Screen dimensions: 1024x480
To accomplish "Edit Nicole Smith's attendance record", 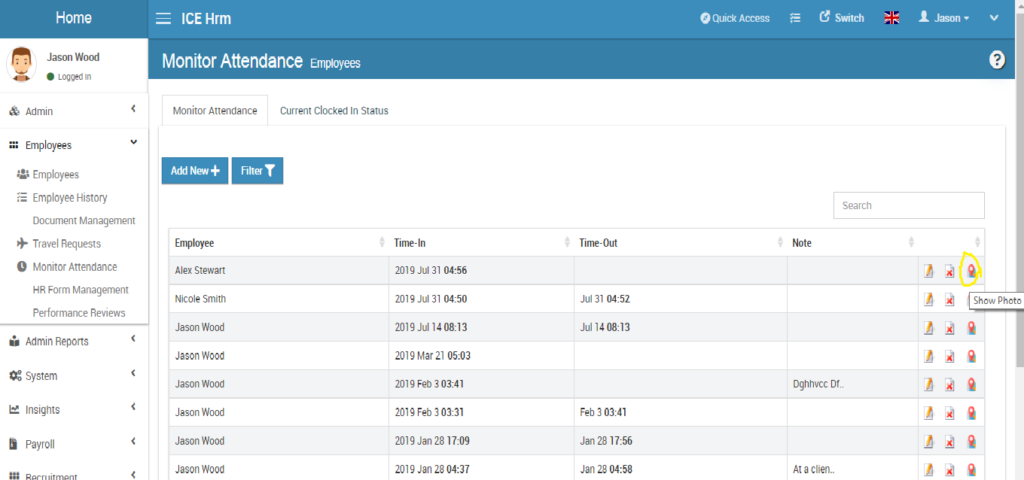I will pos(928,299).
